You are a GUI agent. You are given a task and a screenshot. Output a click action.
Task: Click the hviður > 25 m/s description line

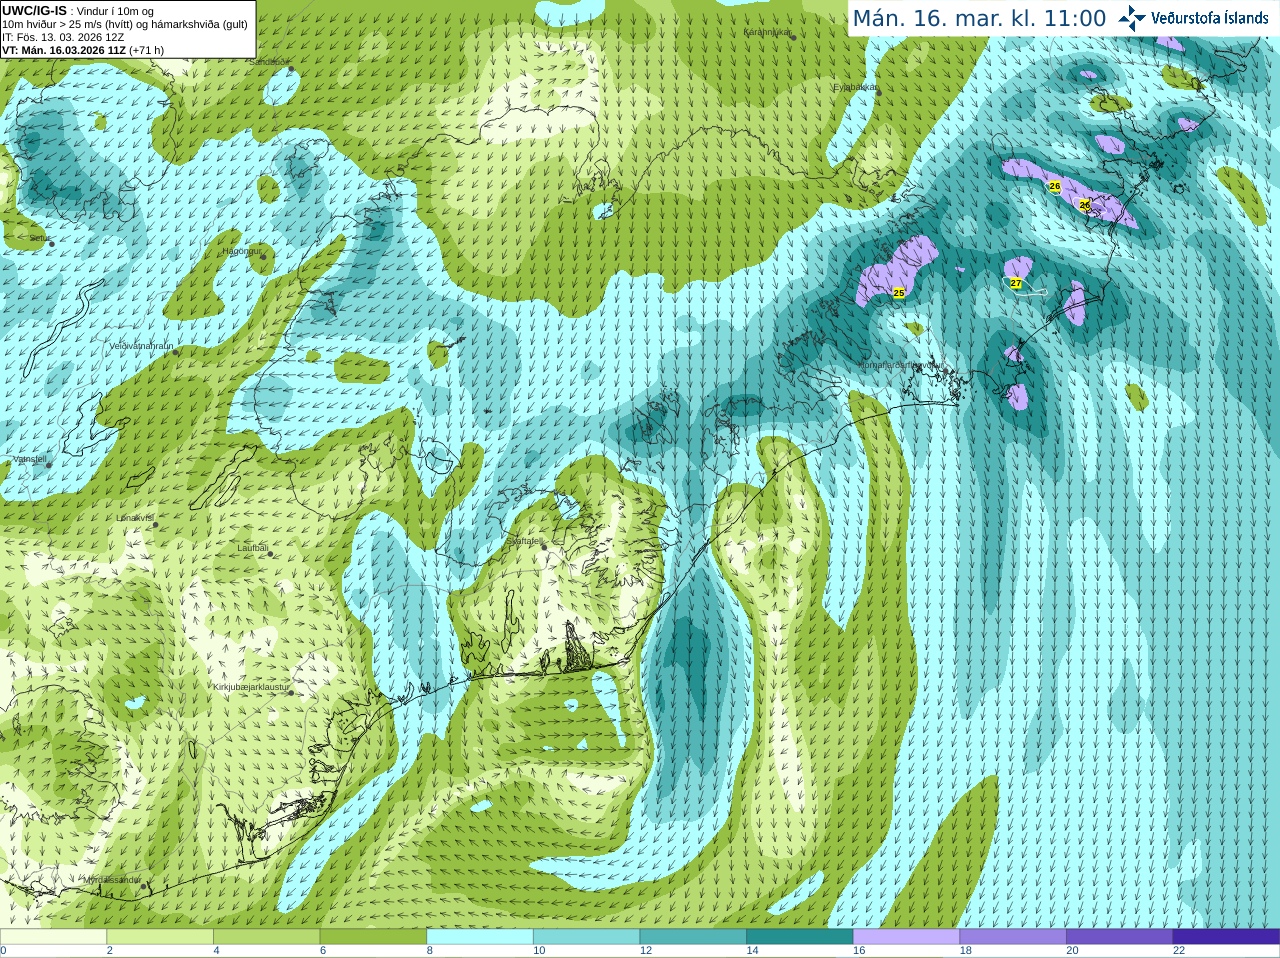pos(125,24)
